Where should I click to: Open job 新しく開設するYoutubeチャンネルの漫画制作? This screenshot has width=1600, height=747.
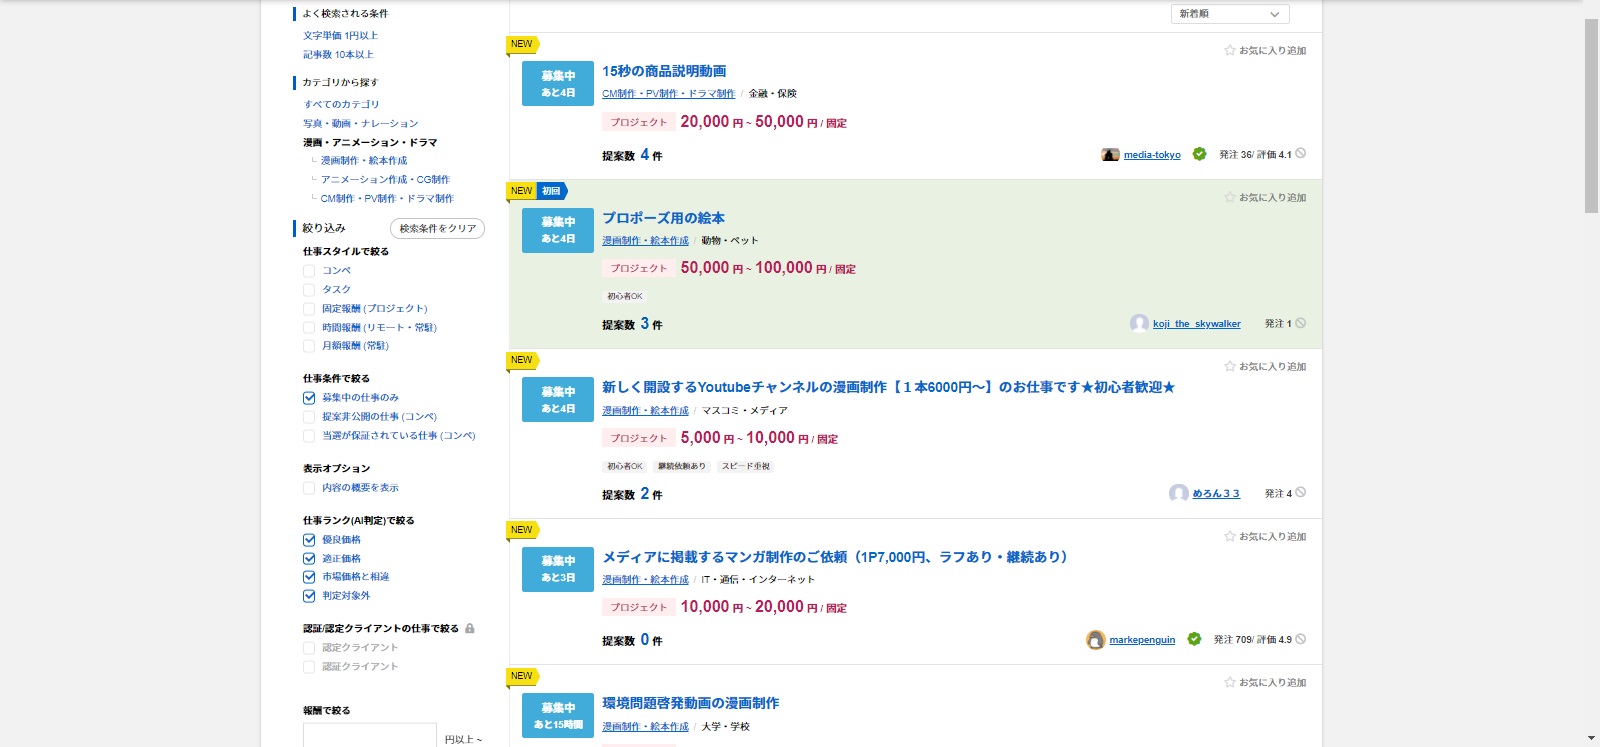pyautogui.click(x=888, y=387)
